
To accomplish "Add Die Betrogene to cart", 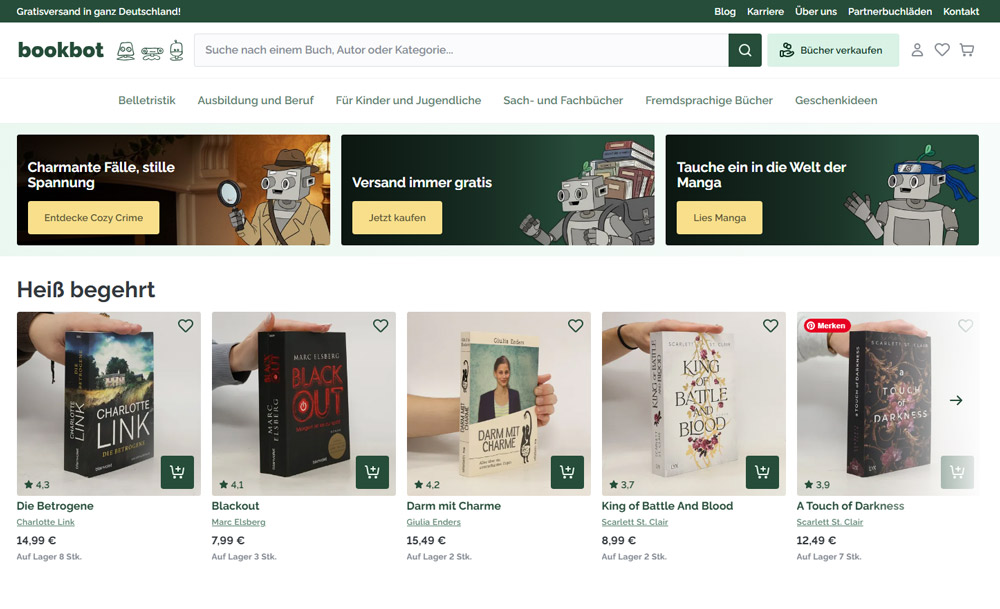I will (x=177, y=472).
